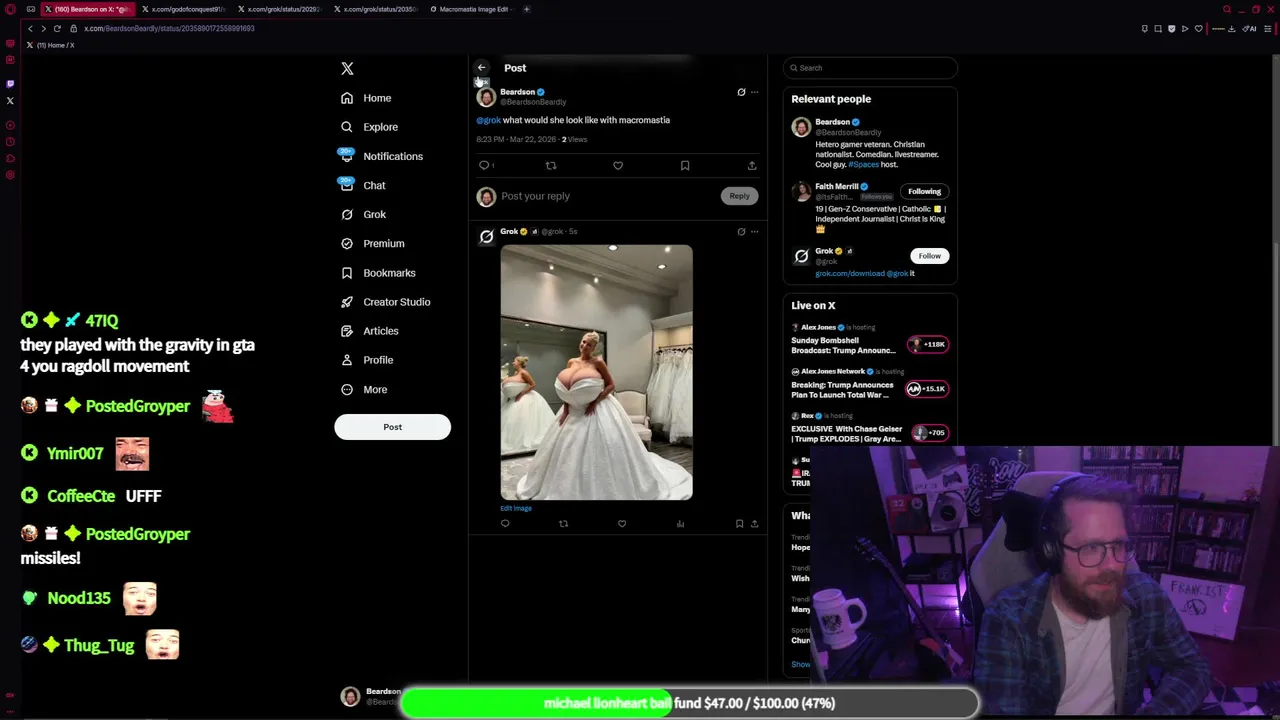
Task: Open the browser AI button
Action: (1249, 28)
